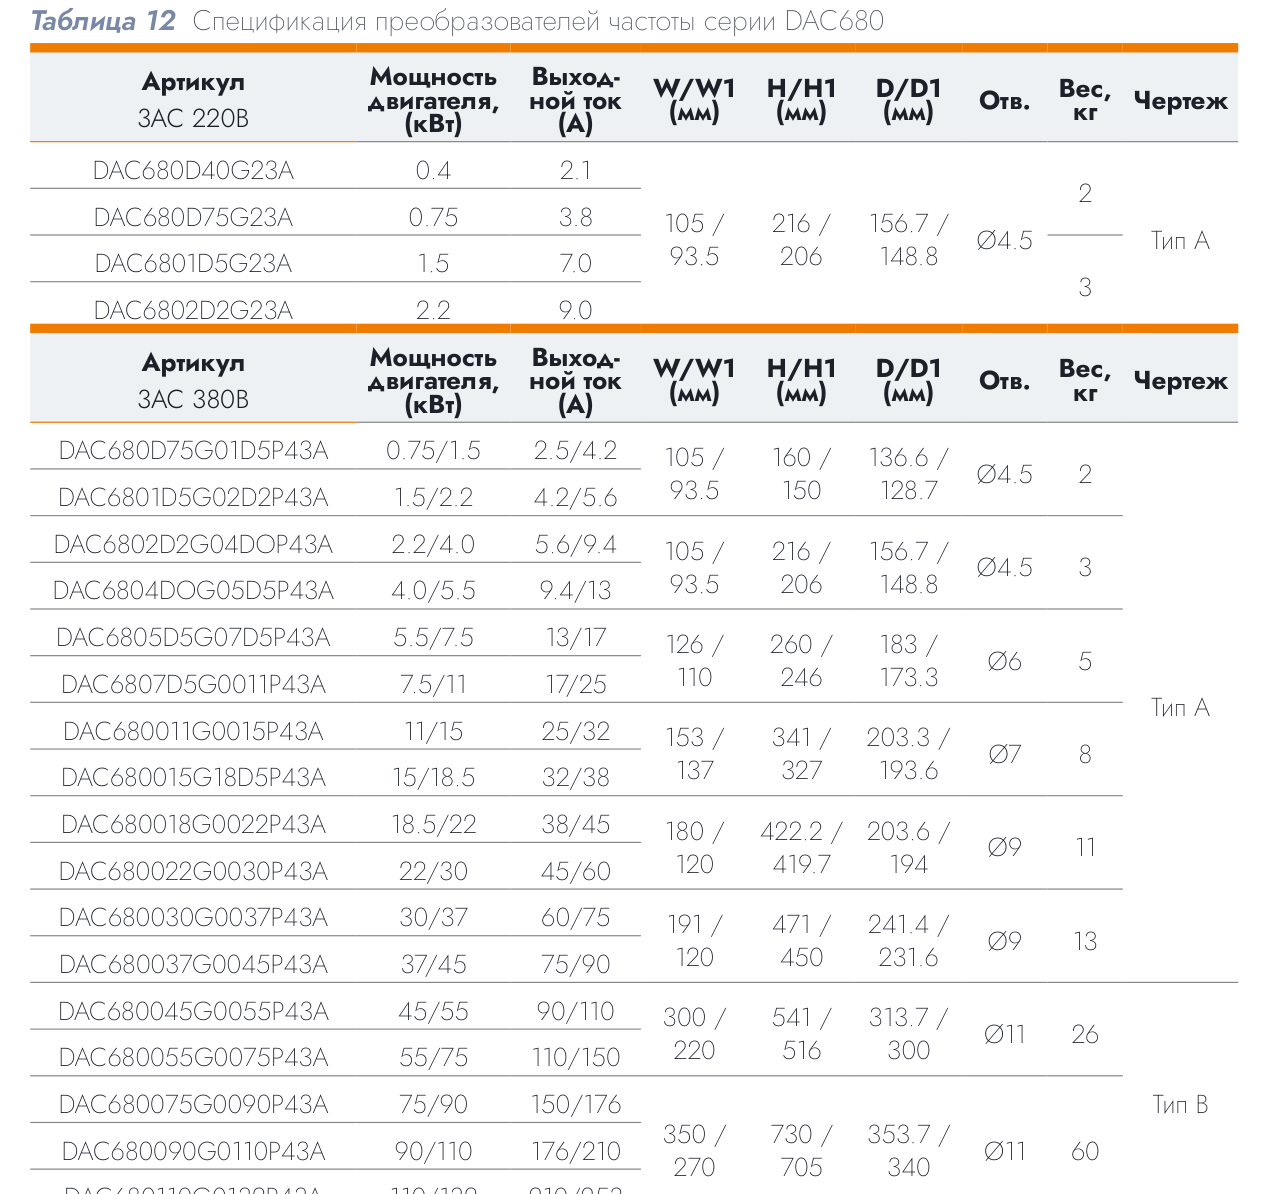Select the '203.3 / 193.6' depth cell

(908, 754)
